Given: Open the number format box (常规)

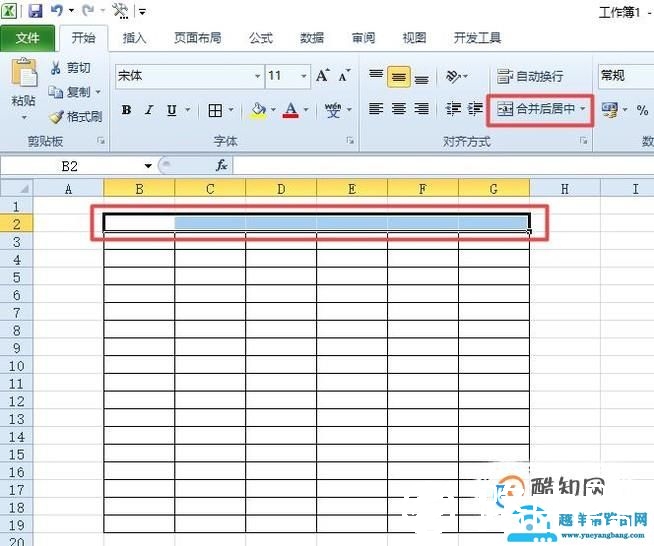Looking at the screenshot, I should (x=626, y=76).
